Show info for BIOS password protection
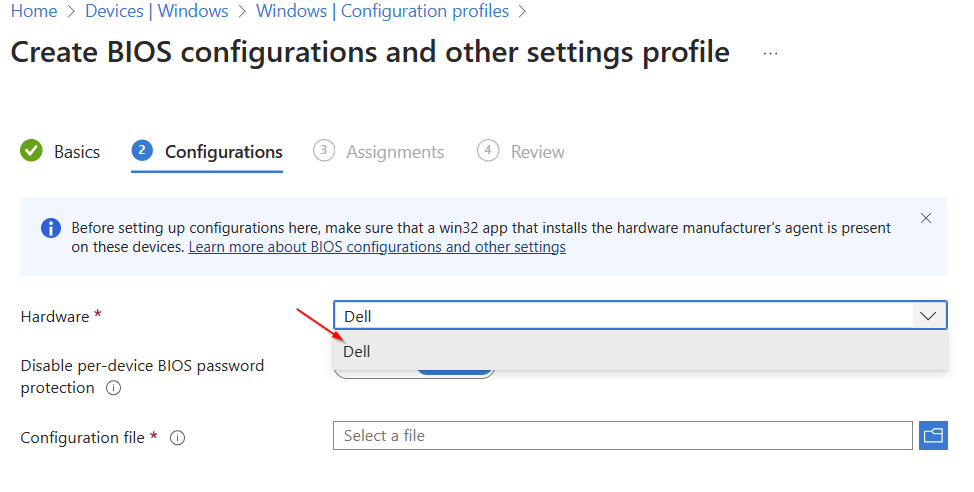This screenshot has height=492, width=974. [x=113, y=388]
